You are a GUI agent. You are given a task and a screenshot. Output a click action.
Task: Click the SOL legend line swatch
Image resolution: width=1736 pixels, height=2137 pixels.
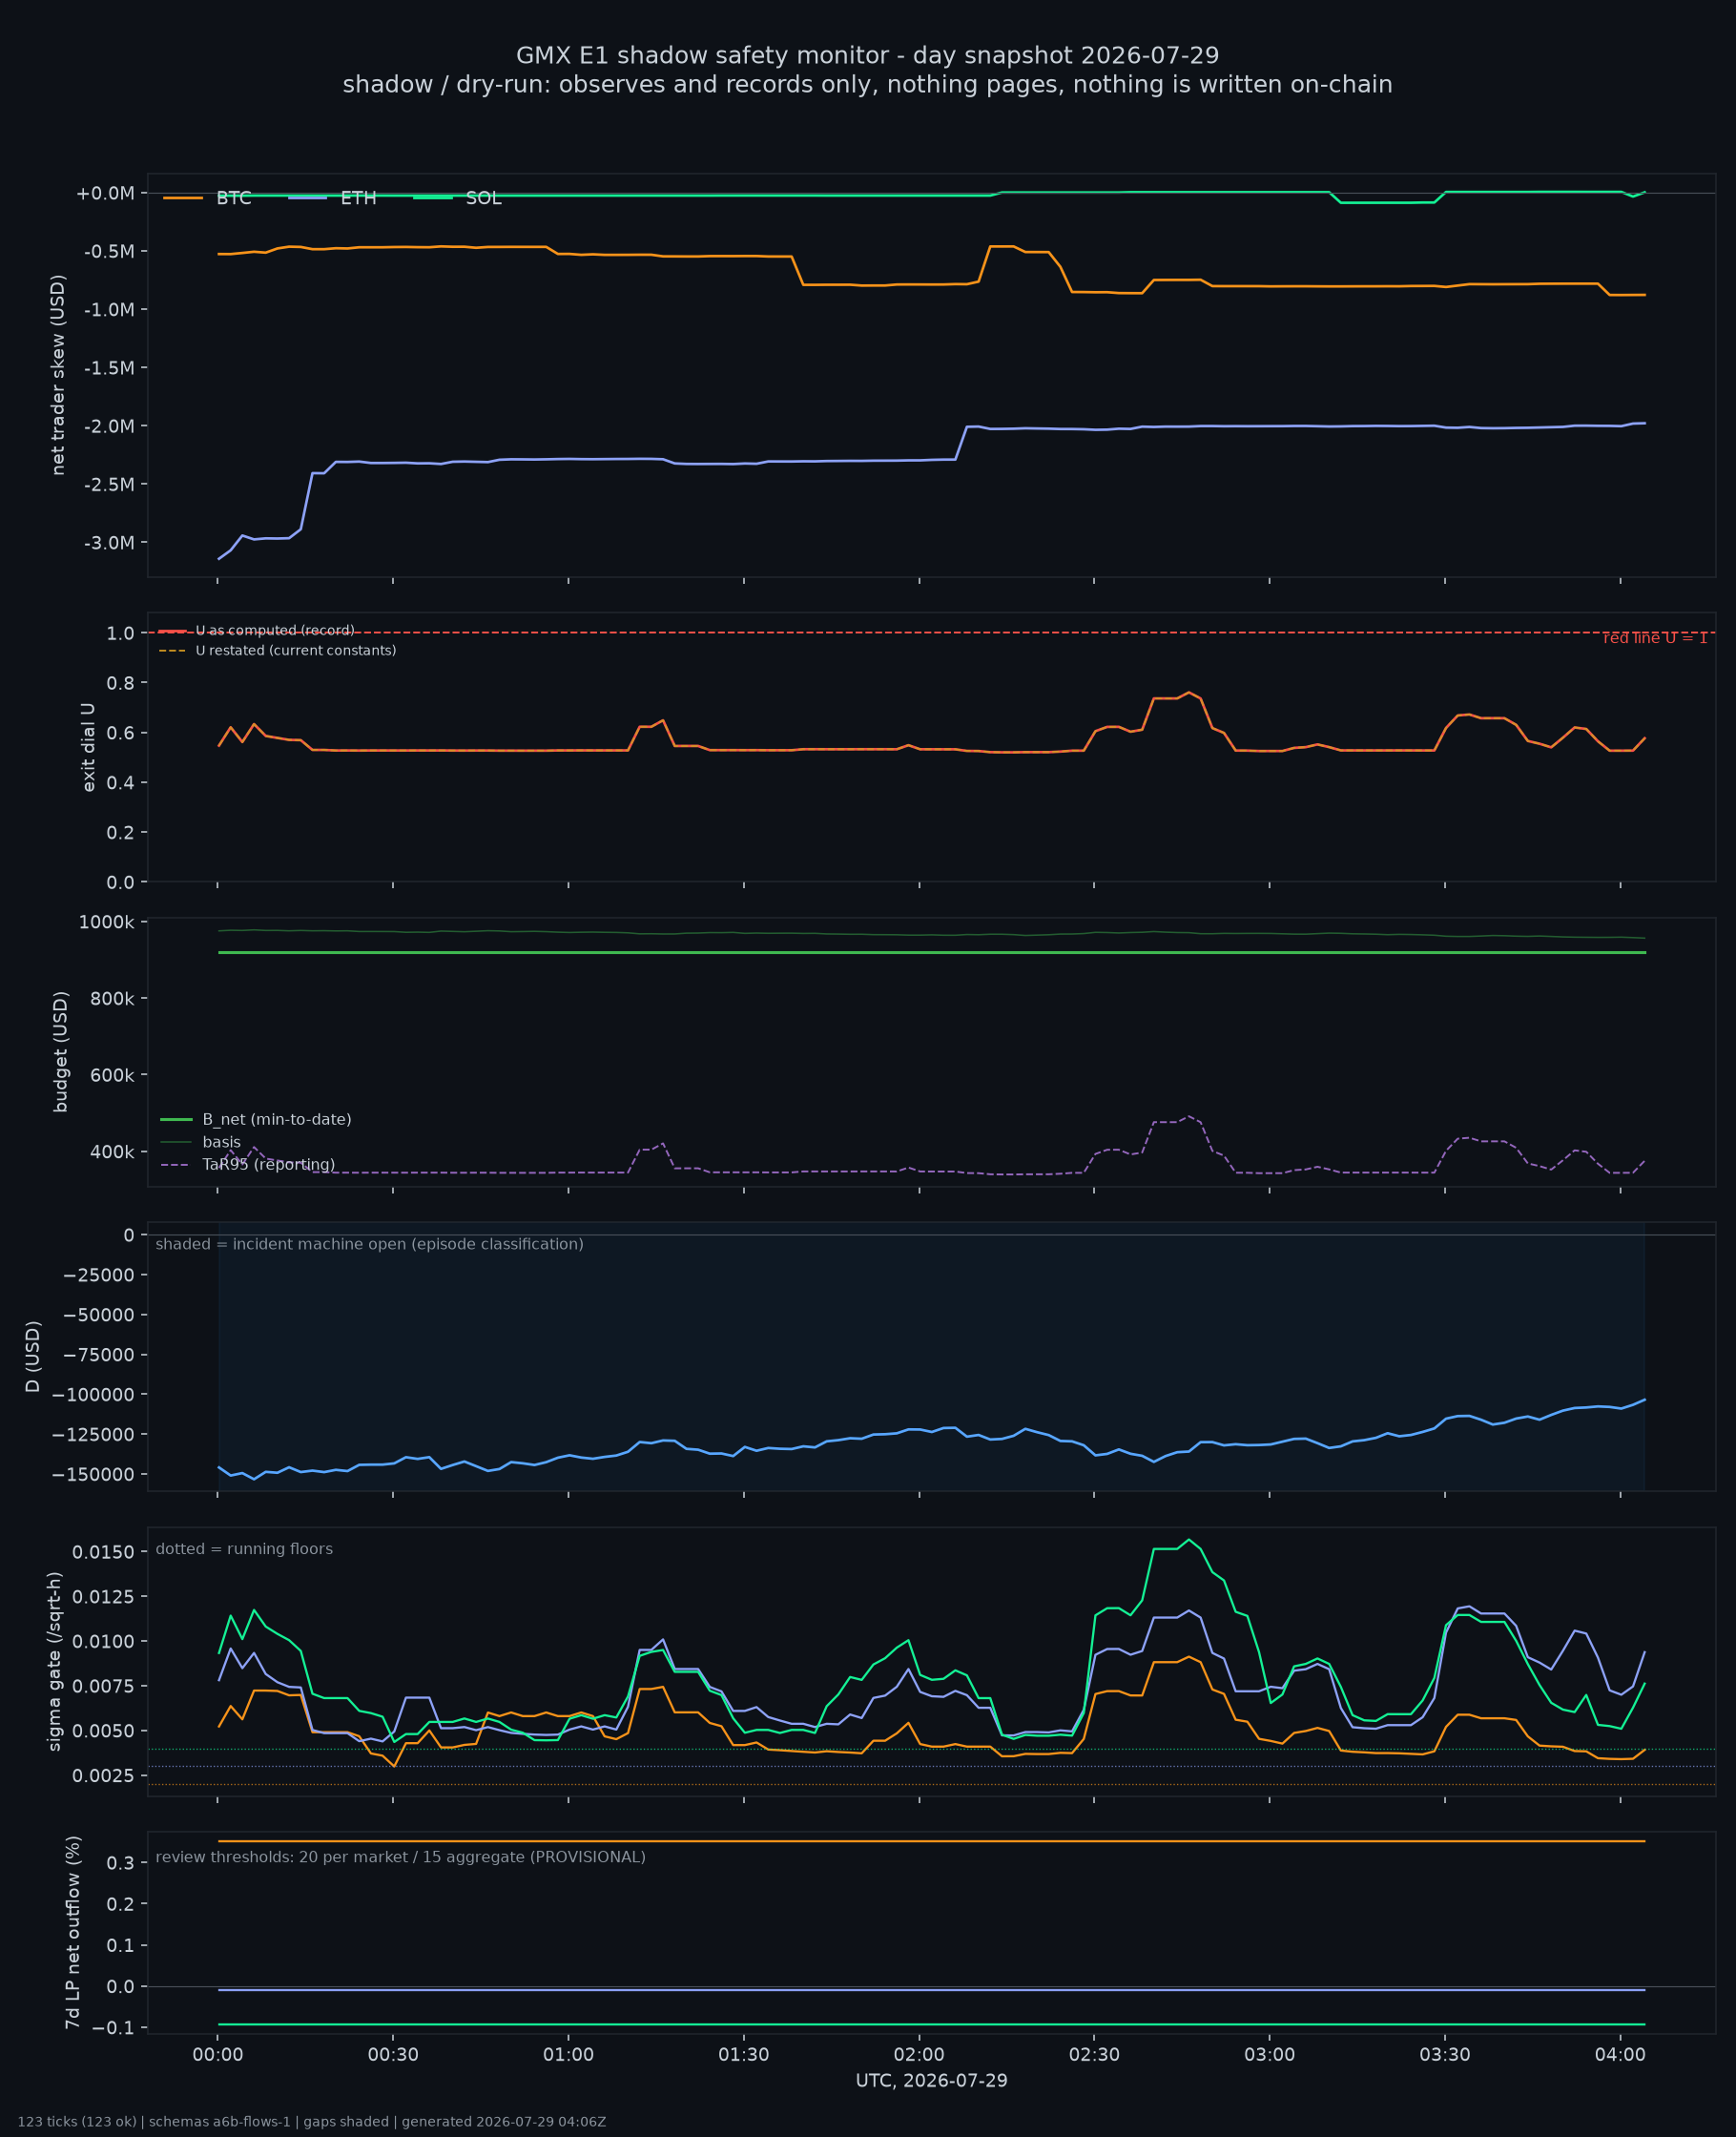[x=433, y=198]
